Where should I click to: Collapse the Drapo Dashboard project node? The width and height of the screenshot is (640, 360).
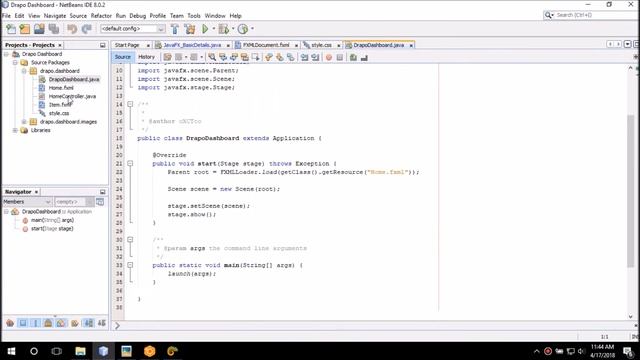(7, 54)
